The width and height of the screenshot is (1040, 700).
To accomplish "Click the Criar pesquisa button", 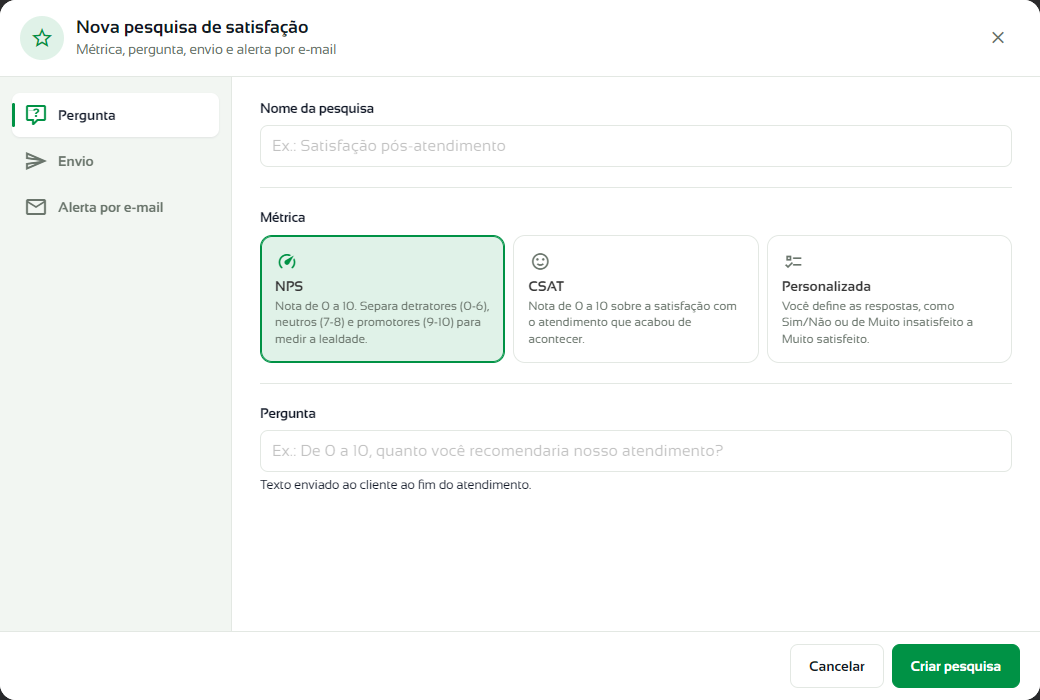I will tap(955, 666).
